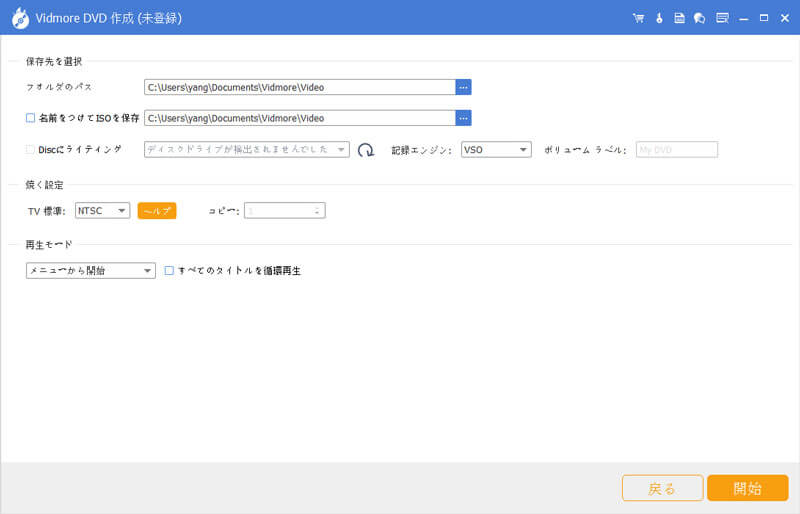Open the menu icon in title bar

click(x=722, y=18)
